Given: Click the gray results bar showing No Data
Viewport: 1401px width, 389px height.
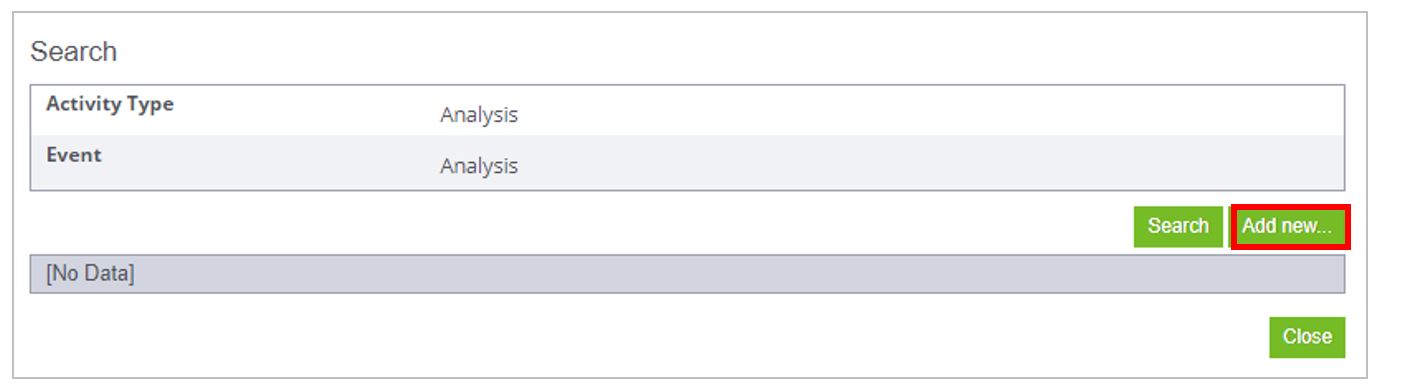Looking at the screenshot, I should (687, 274).
